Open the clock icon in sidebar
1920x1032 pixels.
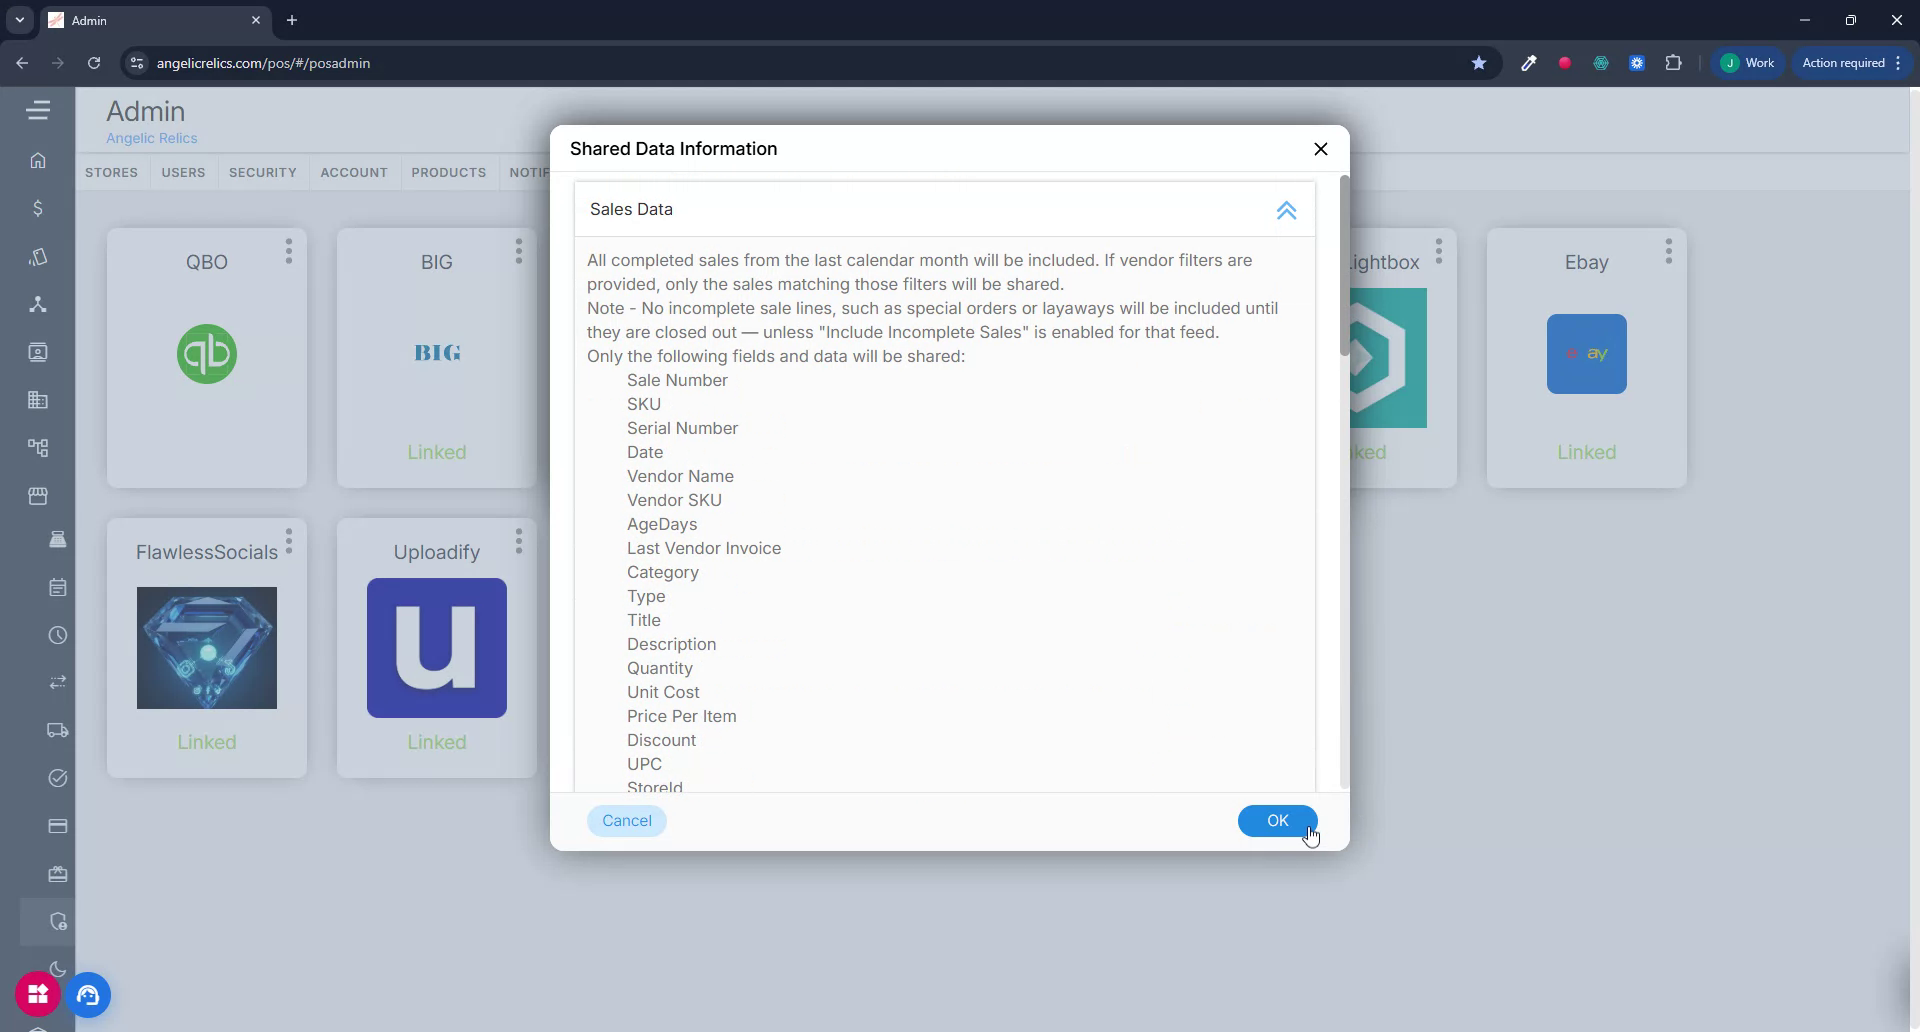[58, 635]
